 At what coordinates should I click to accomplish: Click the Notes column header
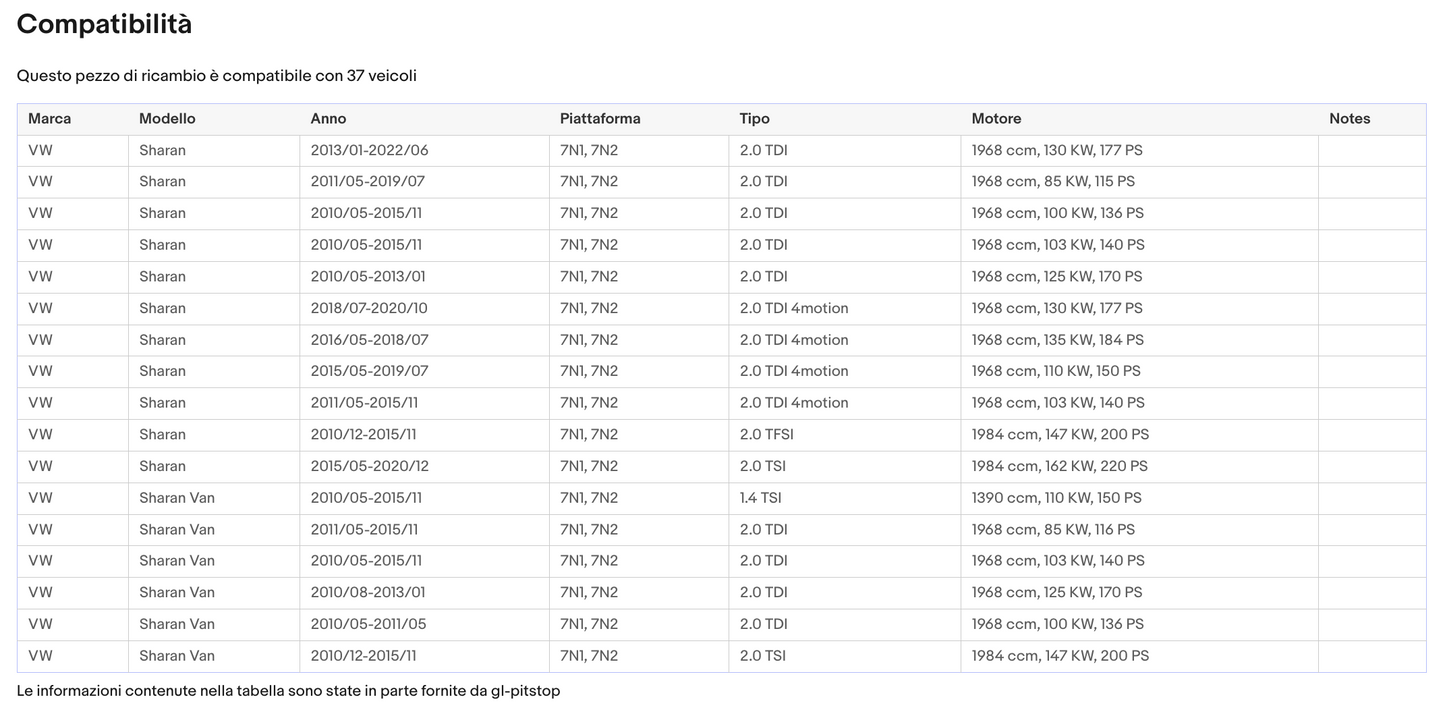coord(1349,119)
